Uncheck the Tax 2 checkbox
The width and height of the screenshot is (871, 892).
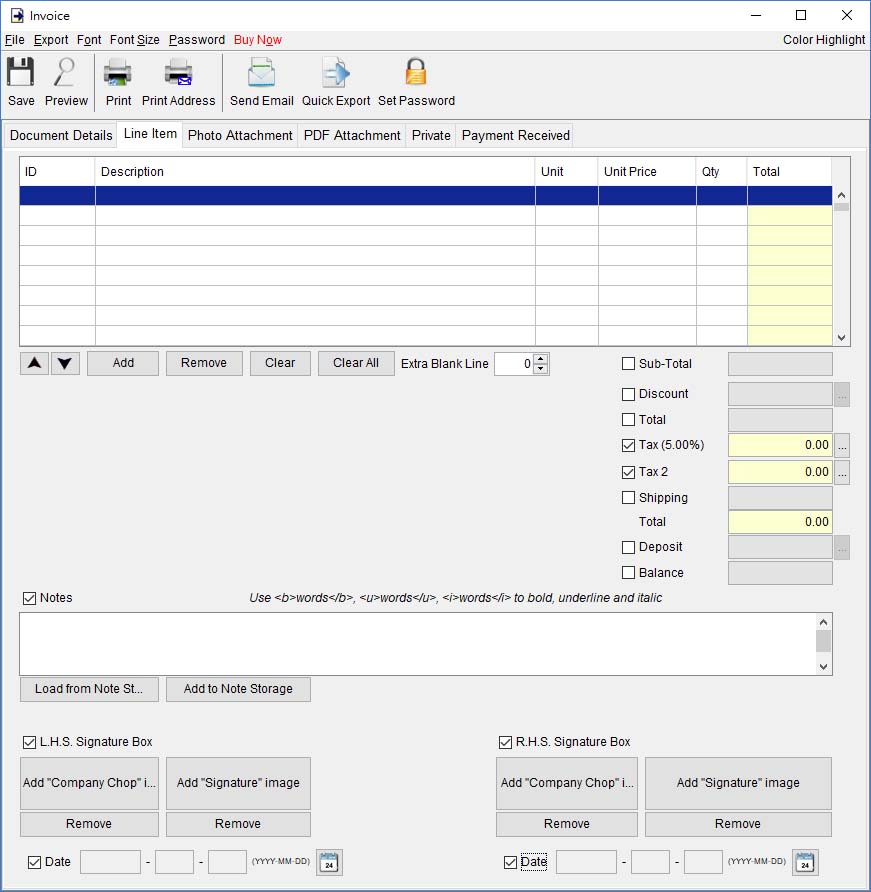coord(628,472)
